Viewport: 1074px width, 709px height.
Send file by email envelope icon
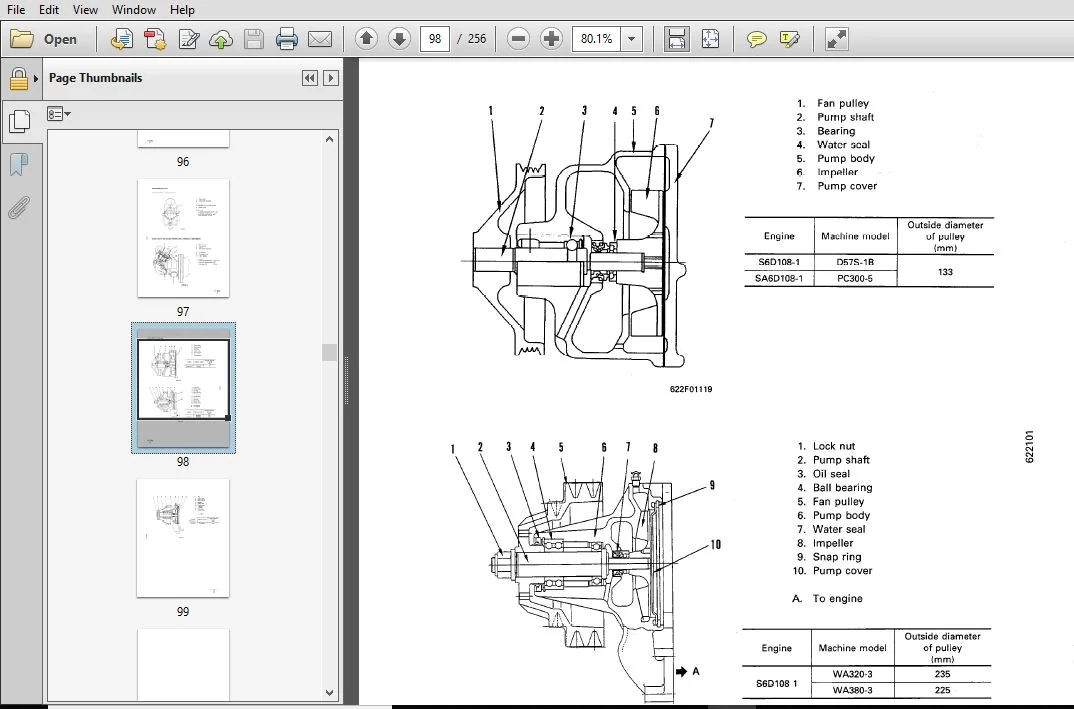[320, 39]
